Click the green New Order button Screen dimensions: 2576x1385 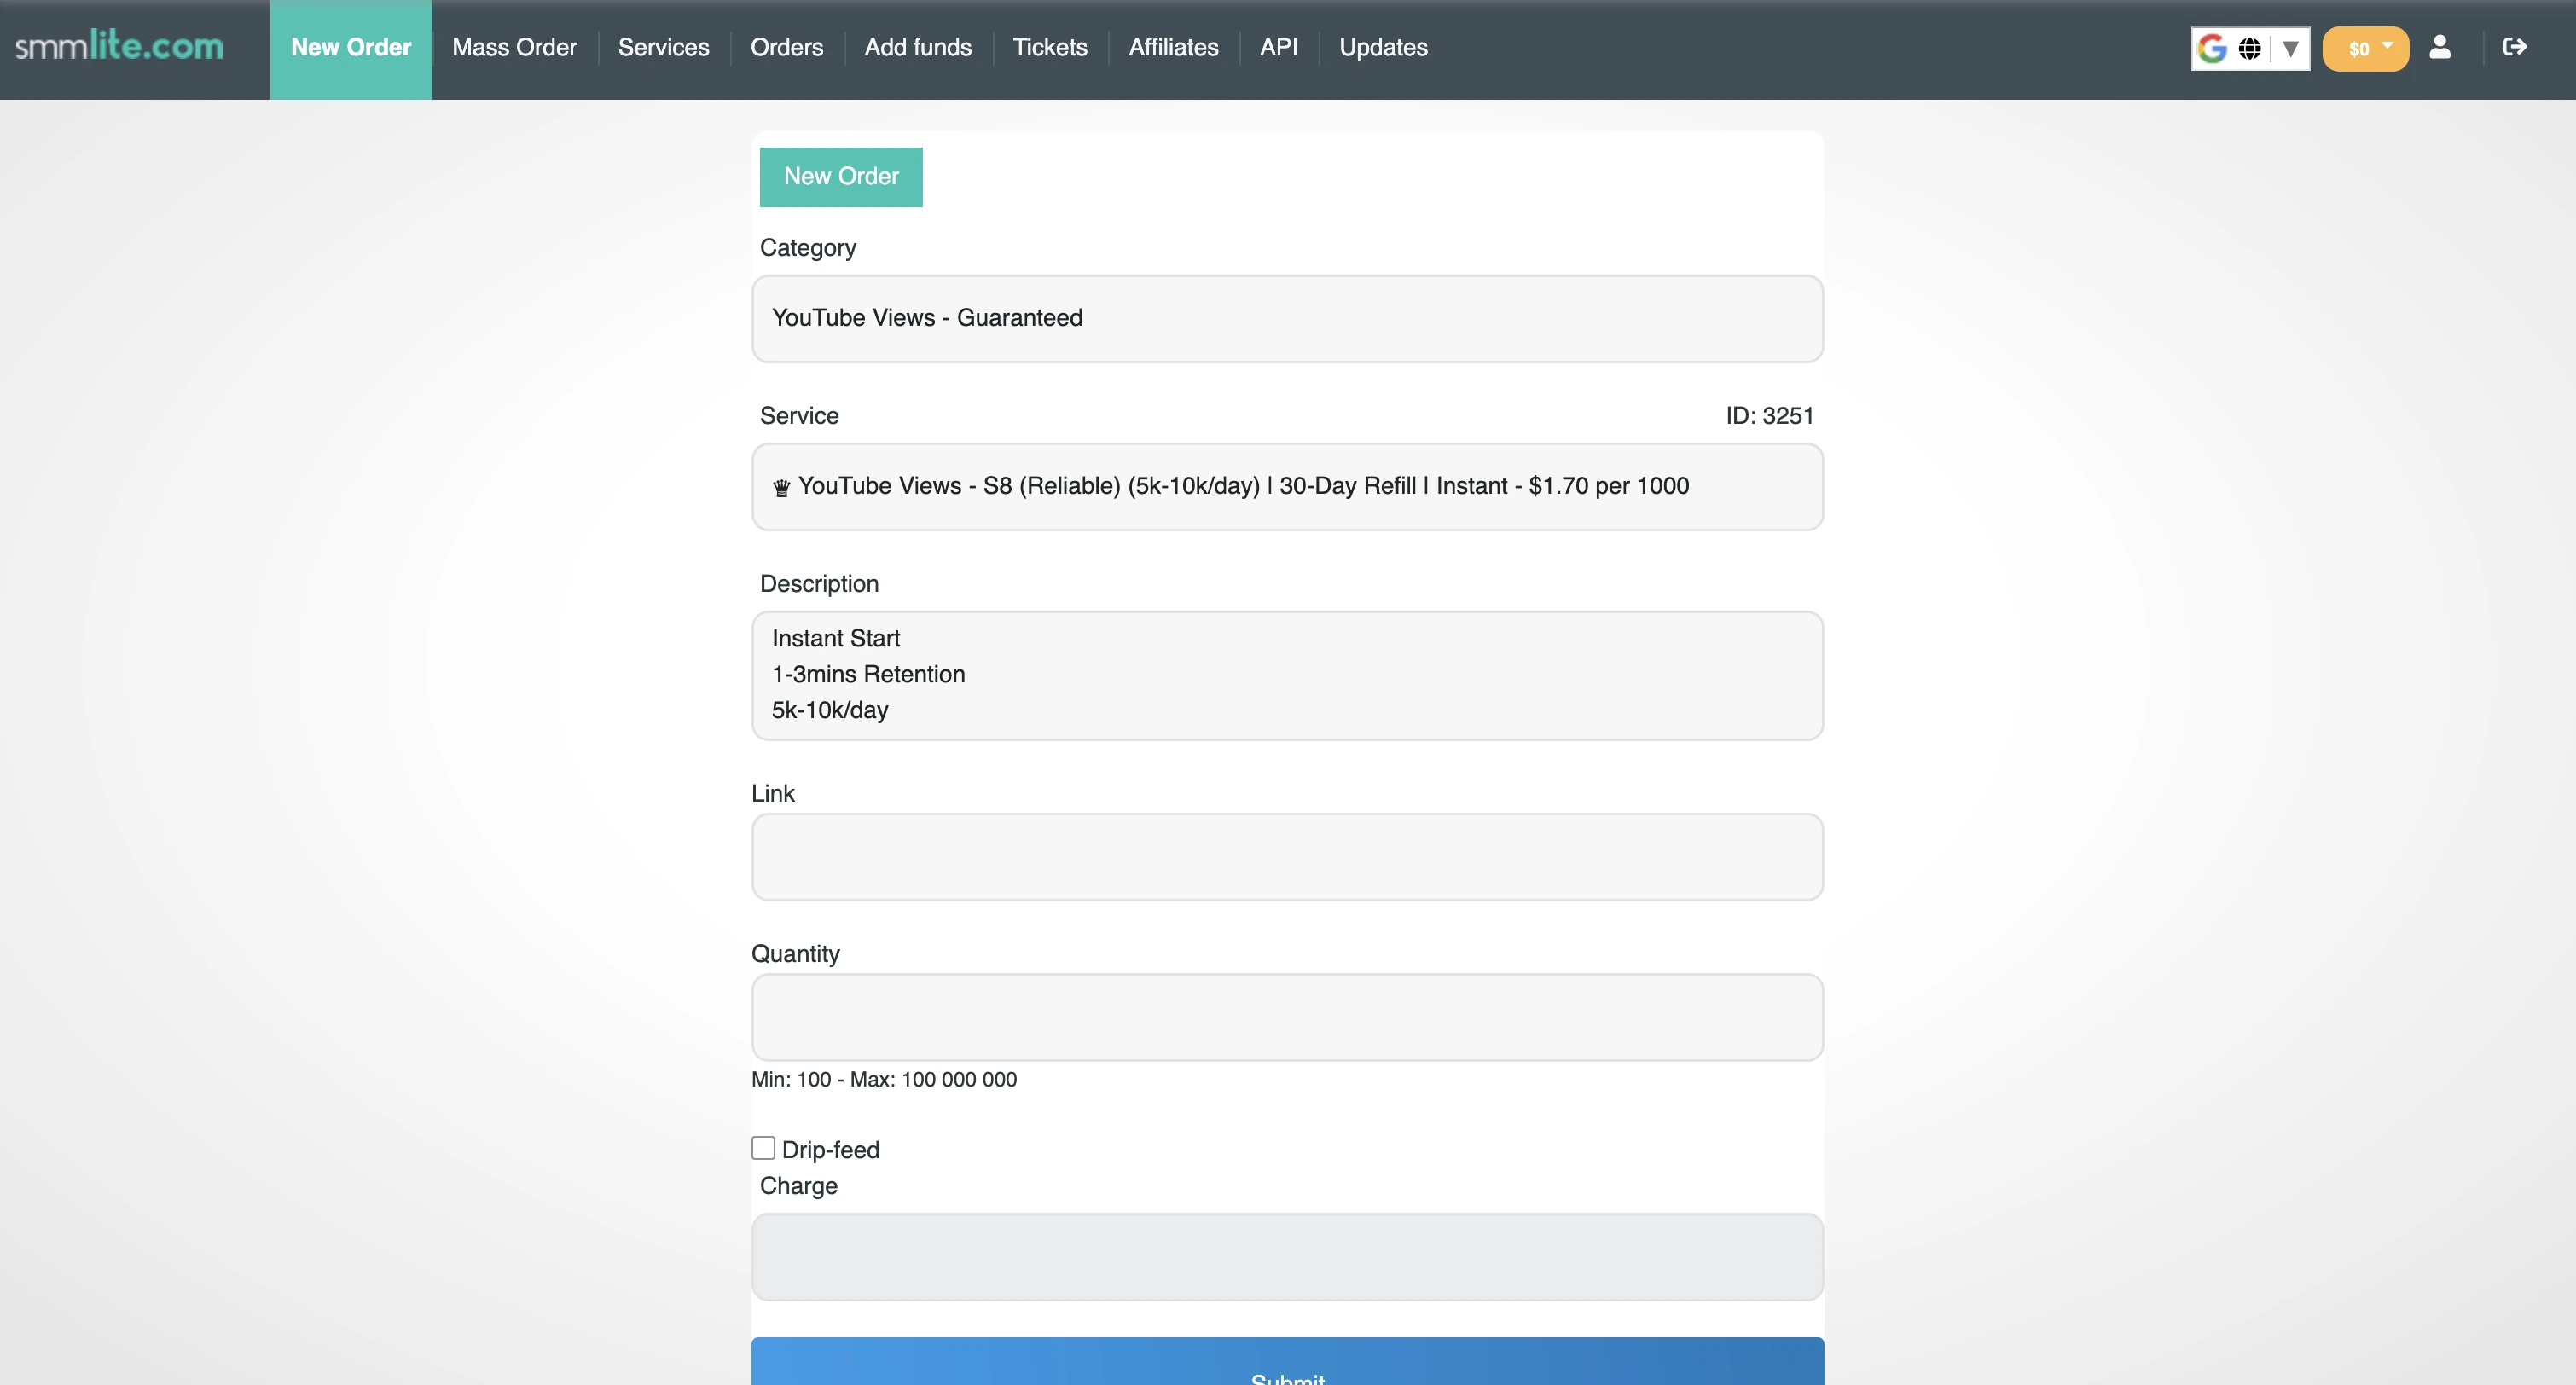point(841,177)
